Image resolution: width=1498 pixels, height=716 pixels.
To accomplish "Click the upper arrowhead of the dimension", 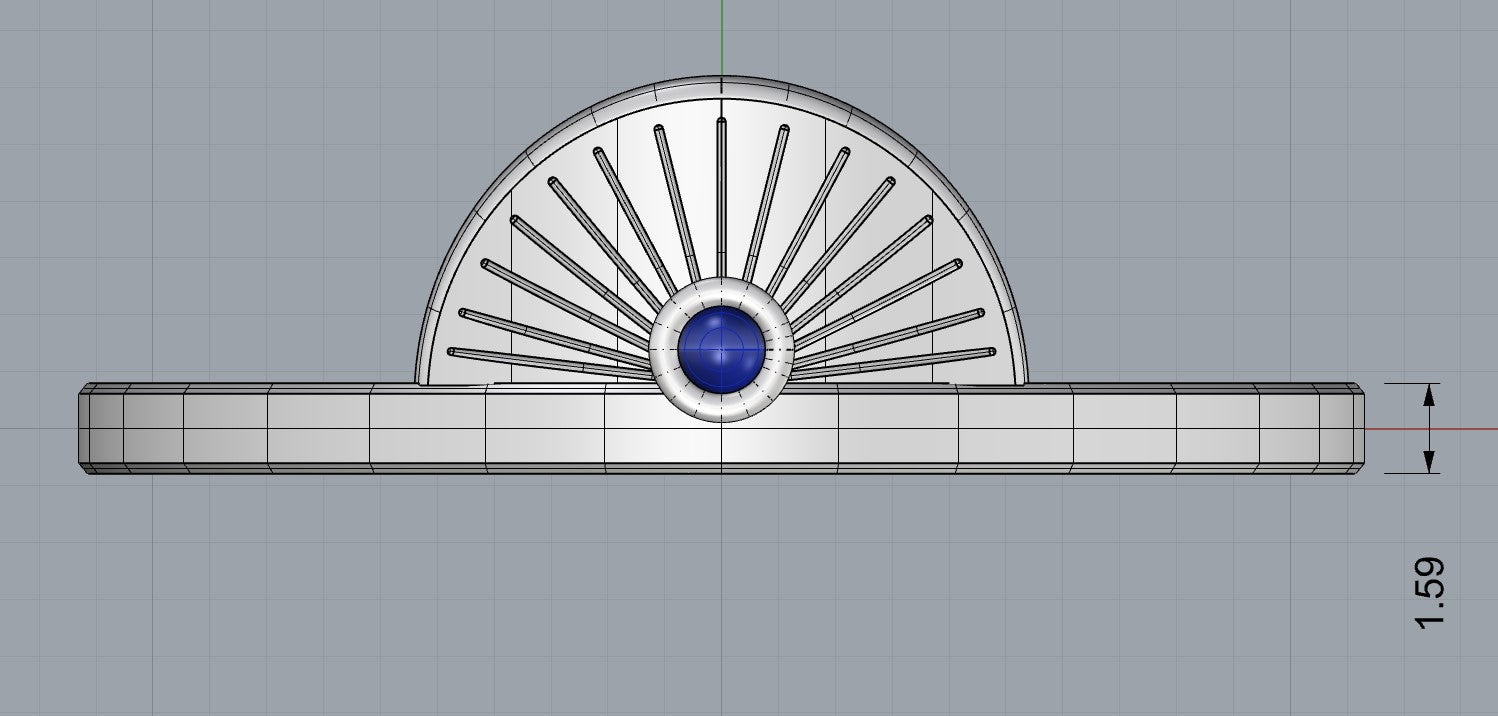I will [1430, 394].
